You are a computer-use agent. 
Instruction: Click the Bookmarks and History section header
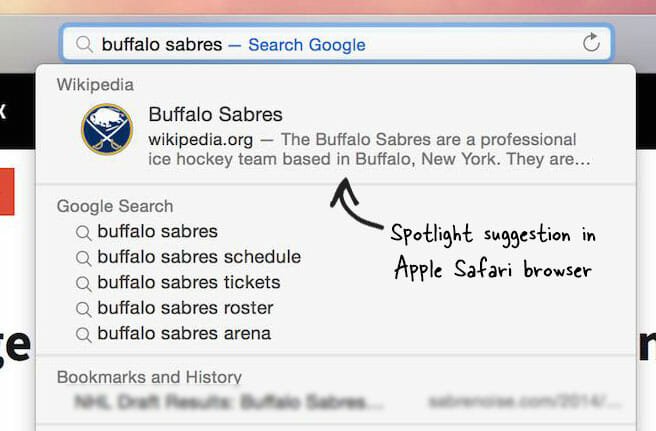[149, 377]
